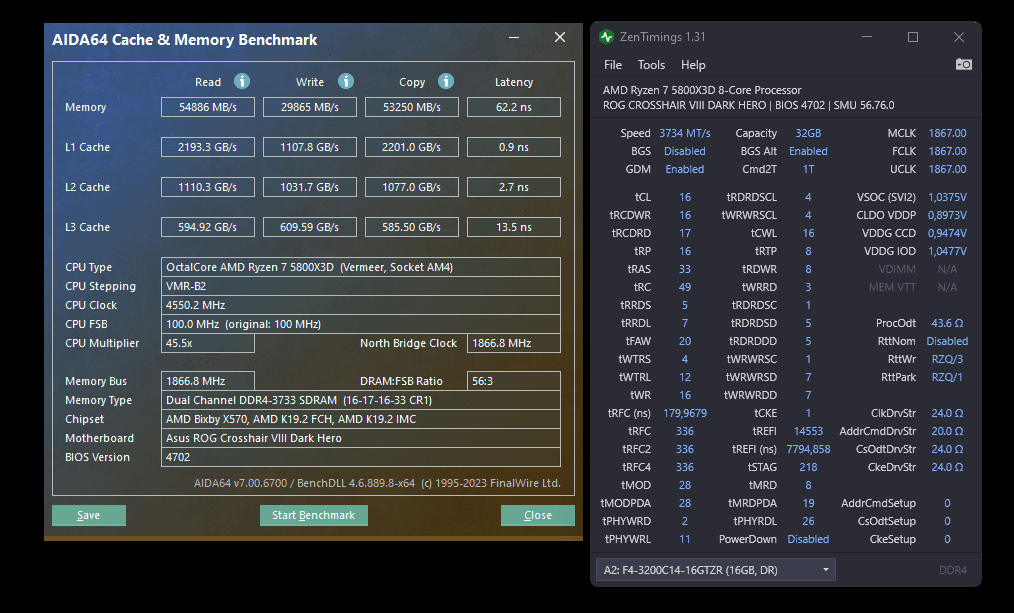
Task: Click the Memory Type DDR4-3733 field
Action: coord(361,400)
